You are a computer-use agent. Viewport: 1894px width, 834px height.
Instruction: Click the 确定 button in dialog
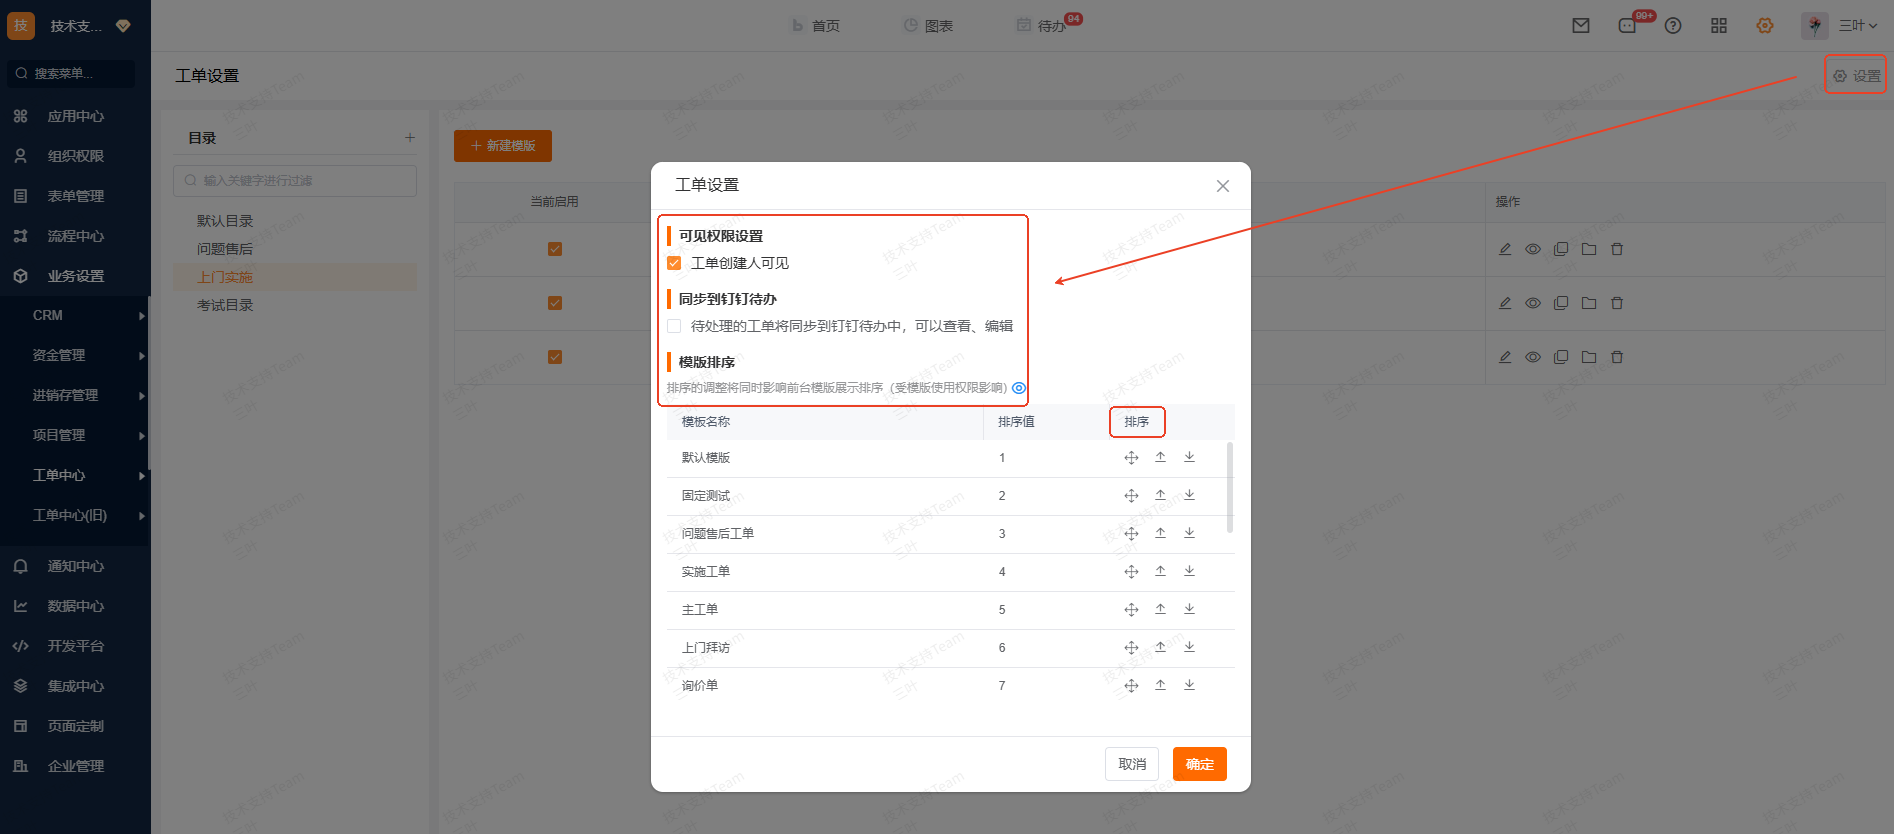(x=1199, y=764)
